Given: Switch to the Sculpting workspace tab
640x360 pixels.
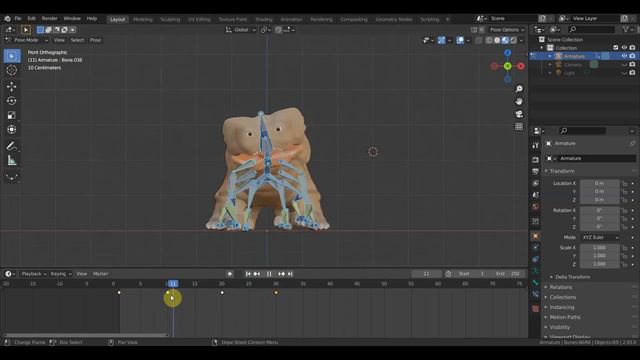Looking at the screenshot, I should [x=170, y=19].
